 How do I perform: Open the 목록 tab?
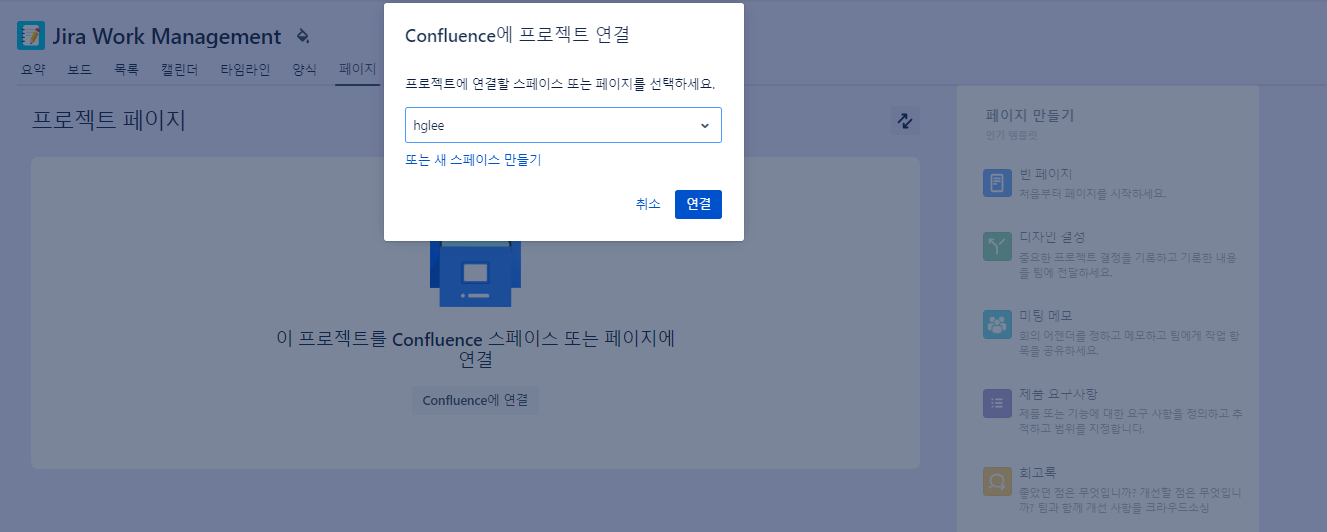click(126, 69)
